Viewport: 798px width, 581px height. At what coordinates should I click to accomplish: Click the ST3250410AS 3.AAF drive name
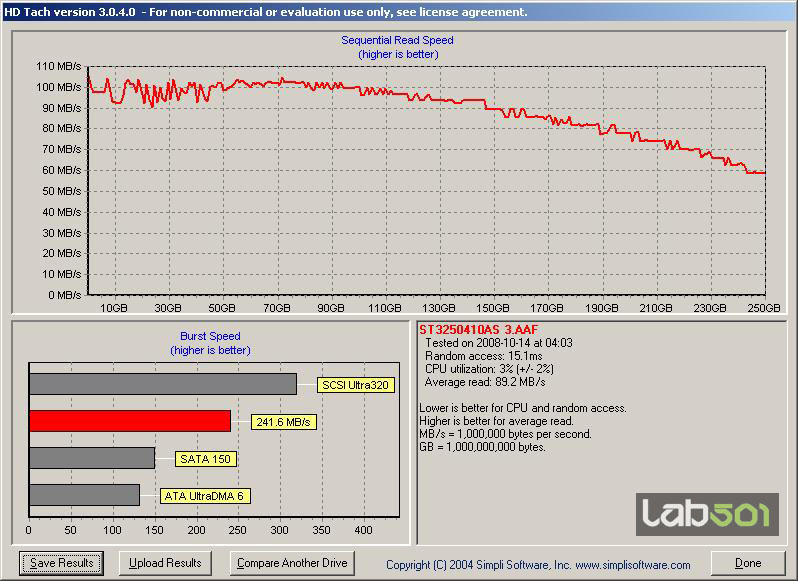(478, 329)
